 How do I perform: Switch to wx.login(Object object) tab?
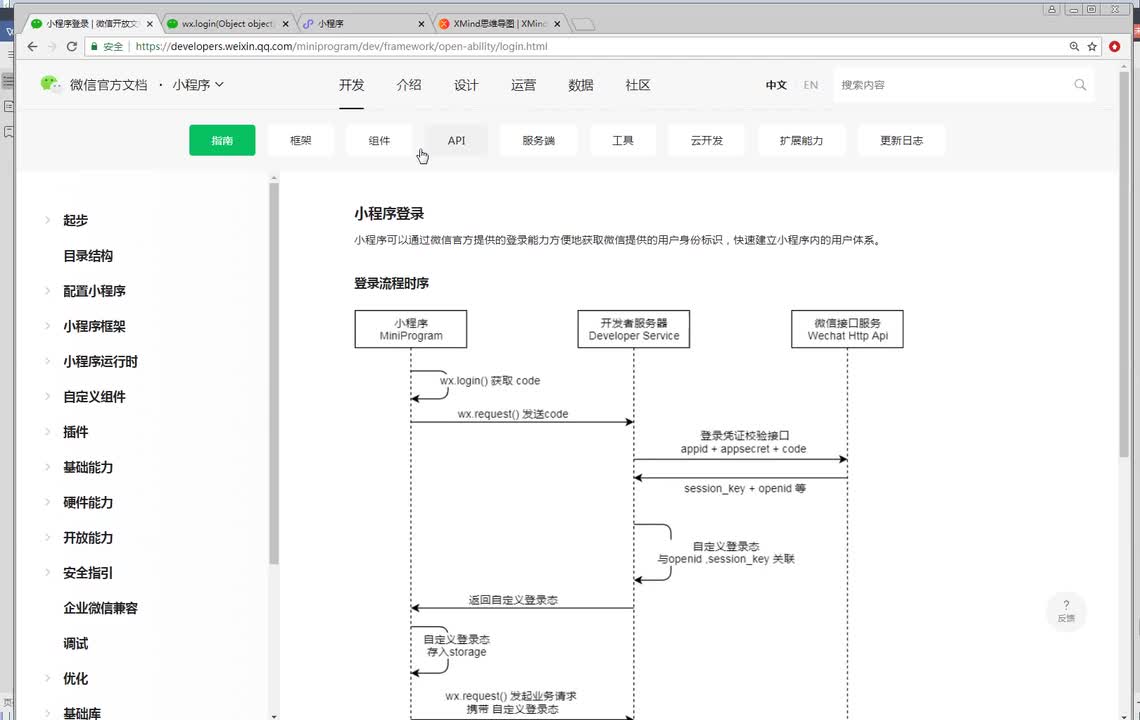227,23
